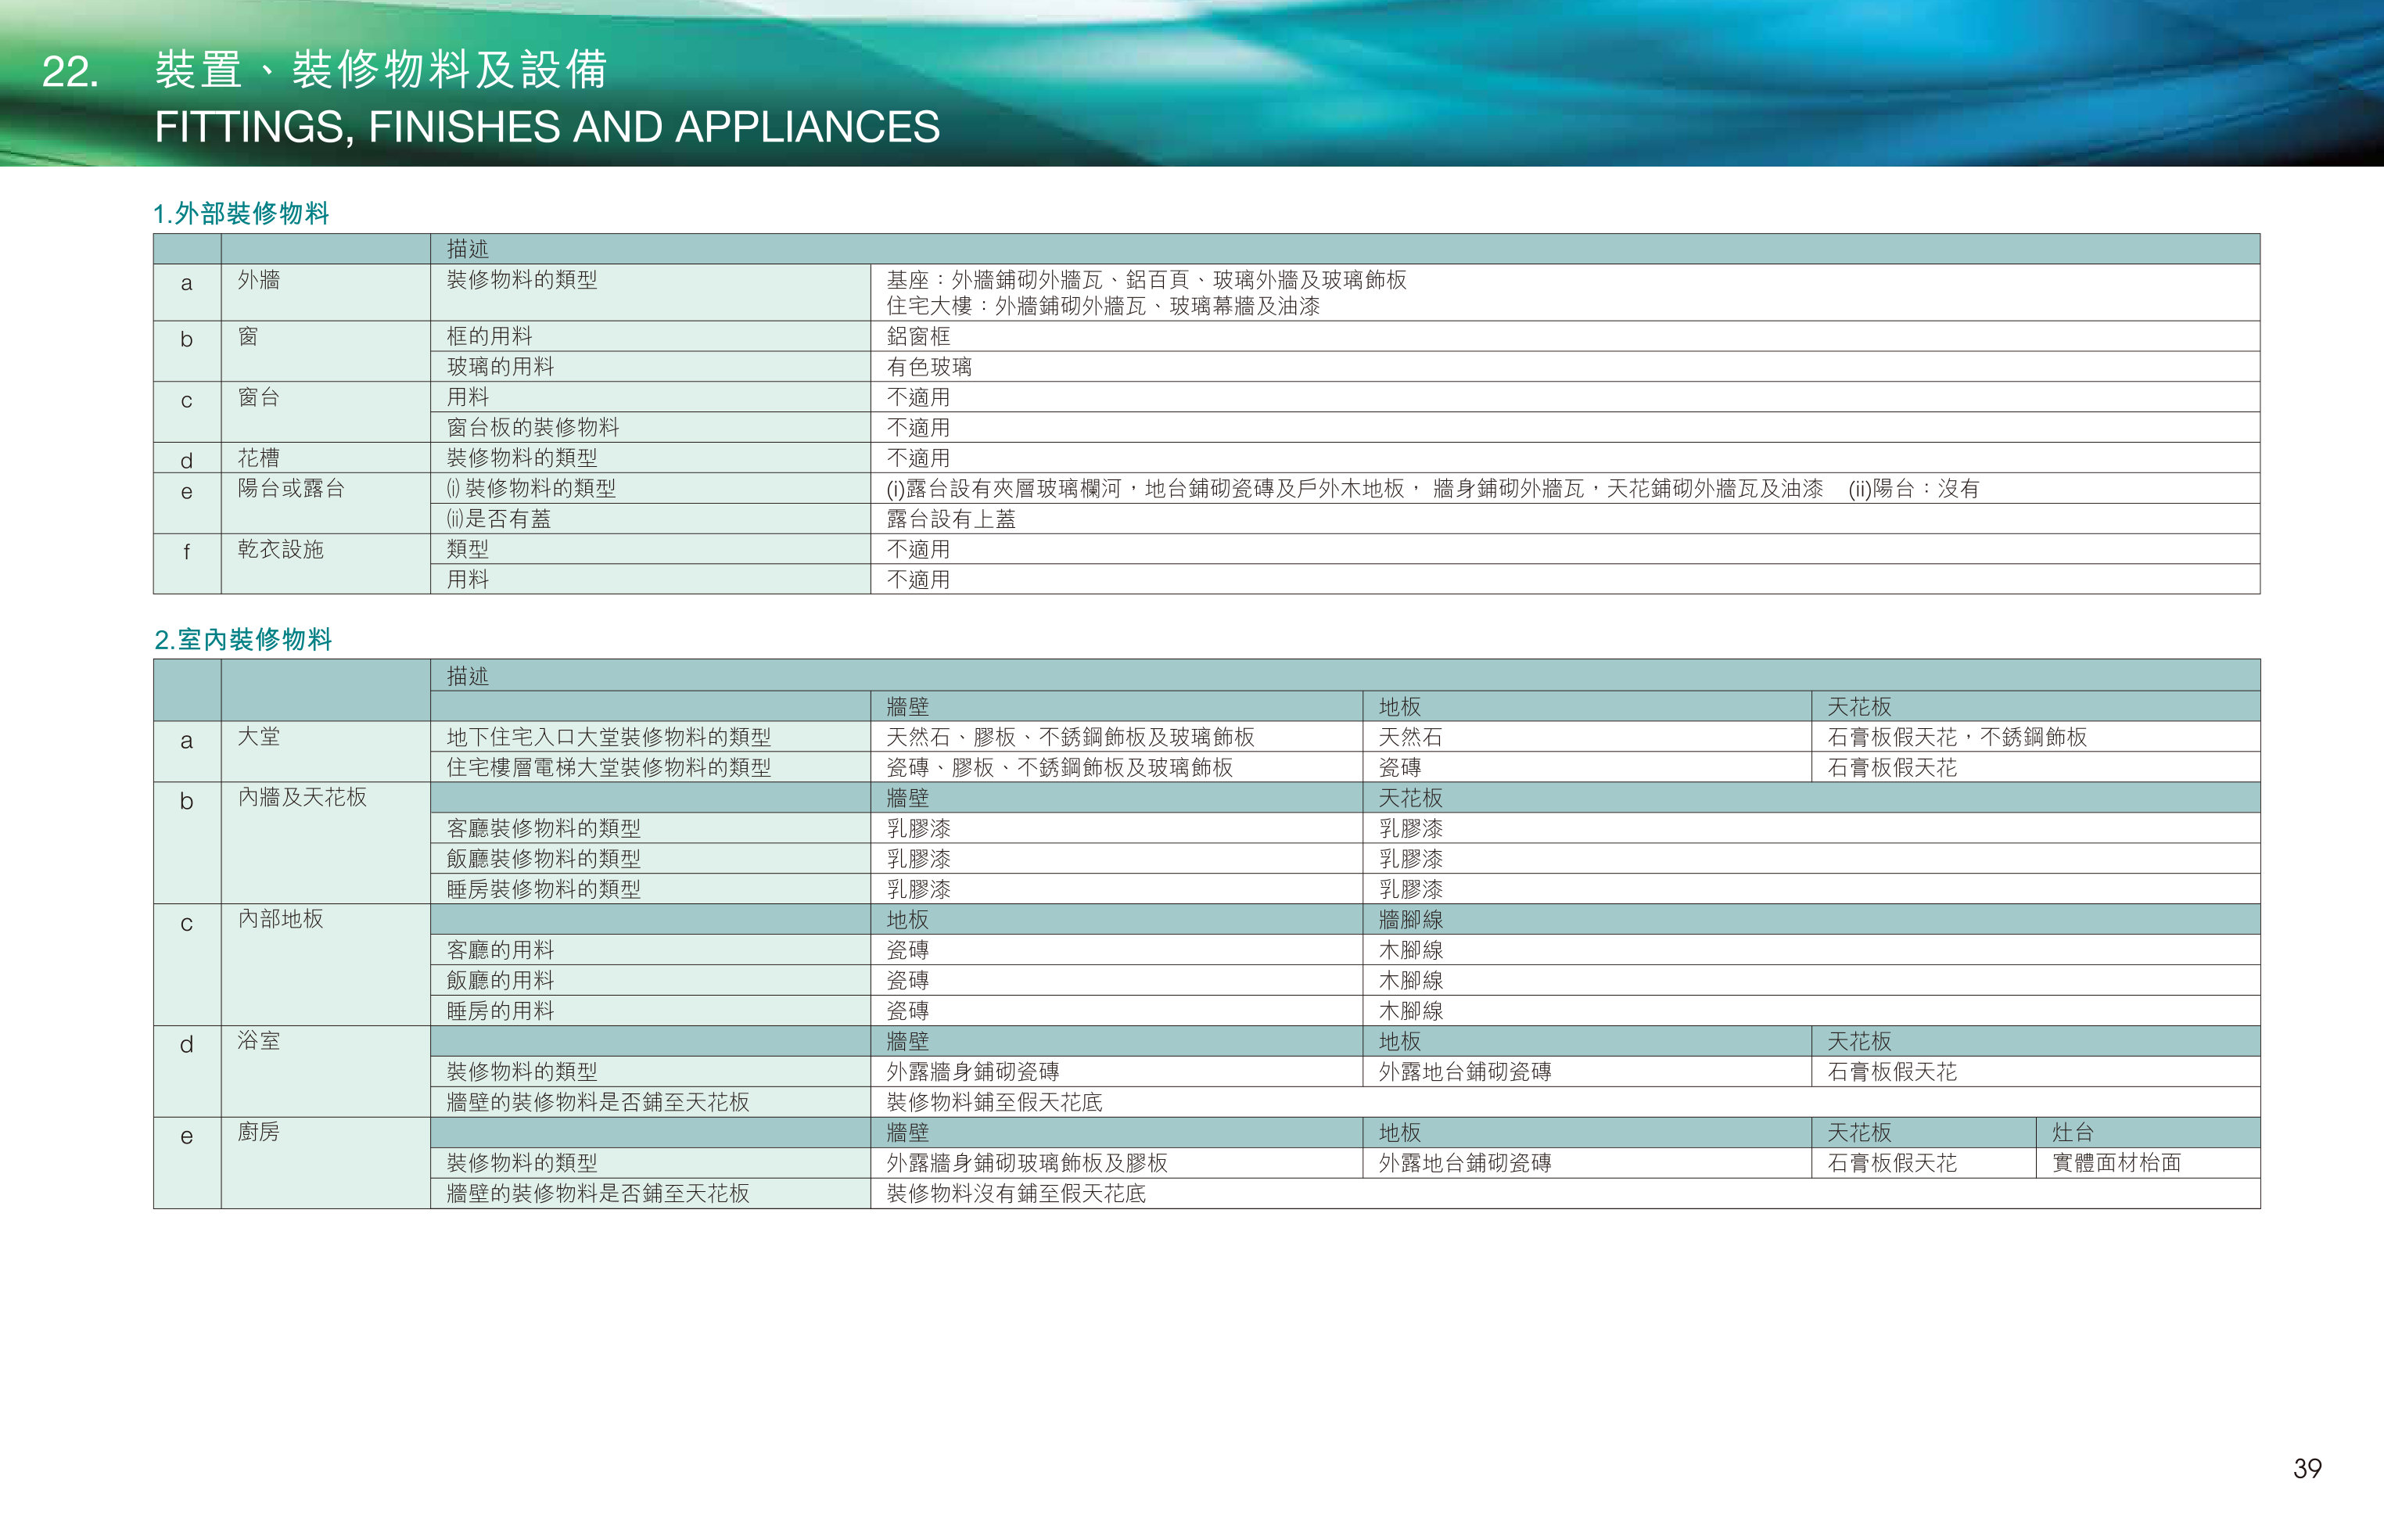The width and height of the screenshot is (2384, 1540).
Task: Click the row label "浴室"
Action: tap(259, 1041)
